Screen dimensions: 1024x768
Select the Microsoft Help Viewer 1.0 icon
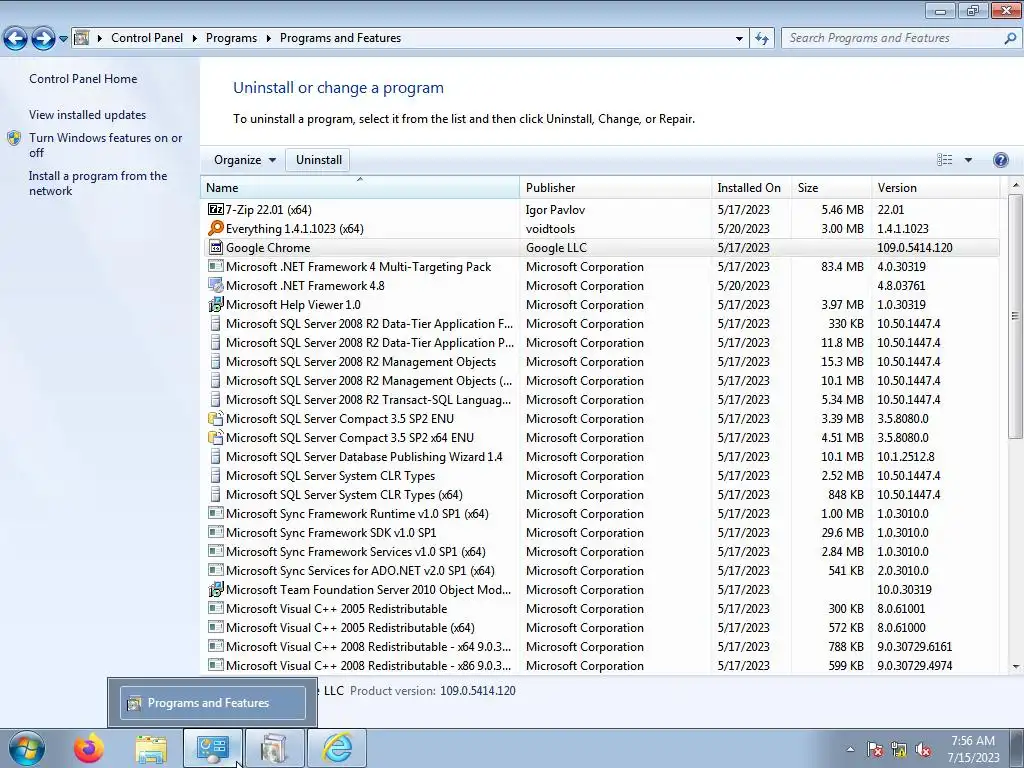click(216, 304)
